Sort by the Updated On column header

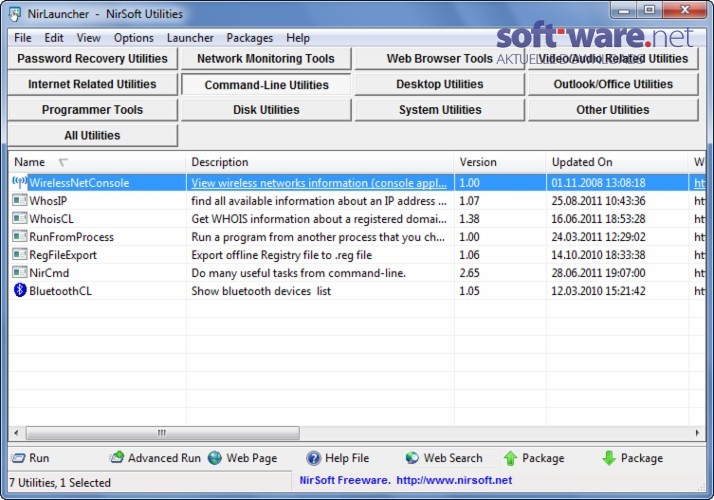(617, 162)
